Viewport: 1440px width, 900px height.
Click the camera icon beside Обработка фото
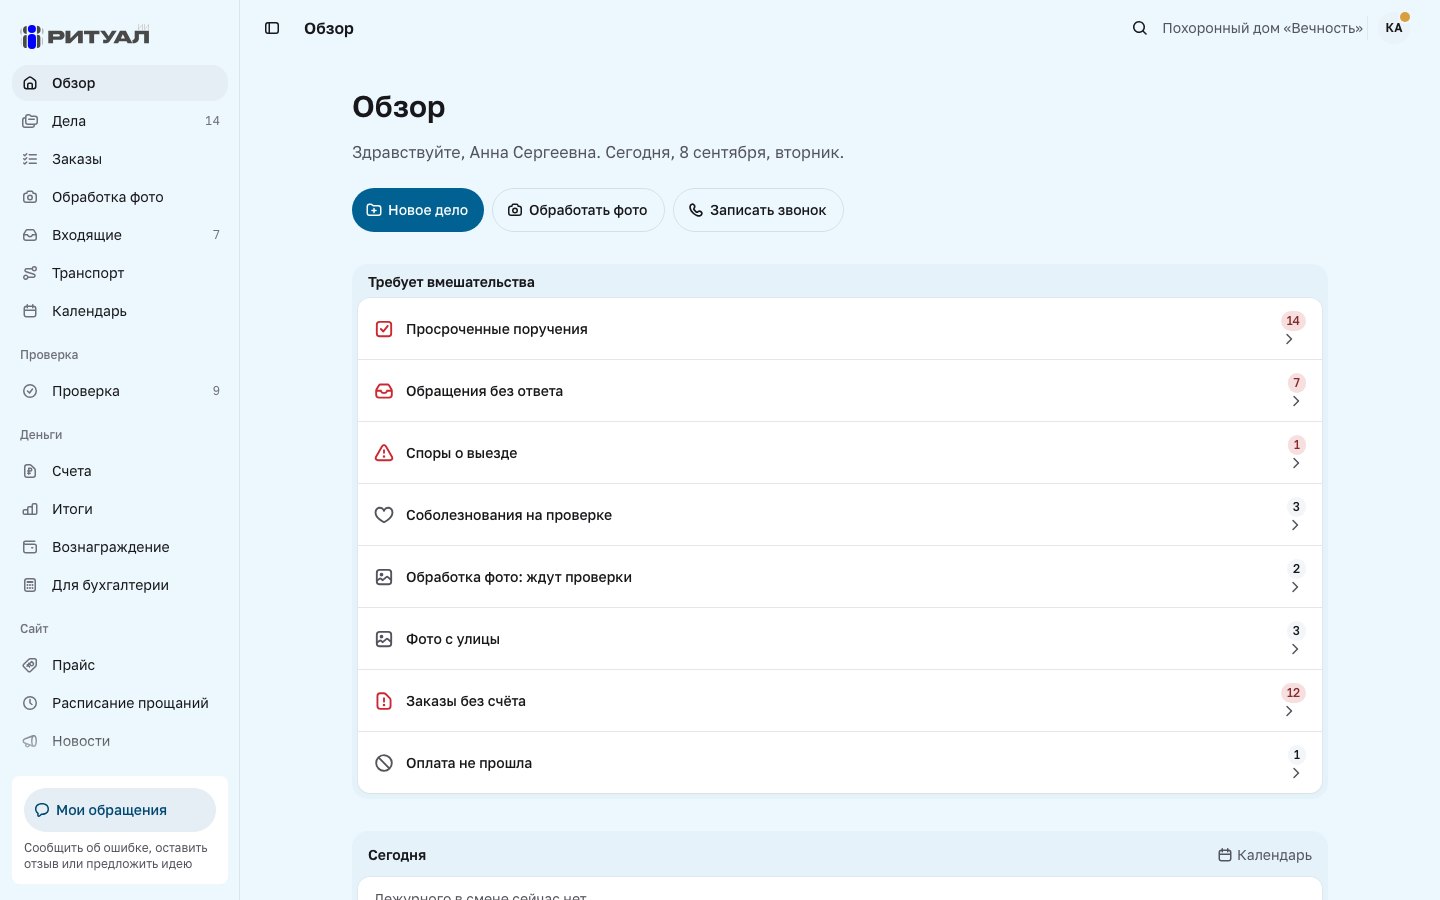coord(30,197)
